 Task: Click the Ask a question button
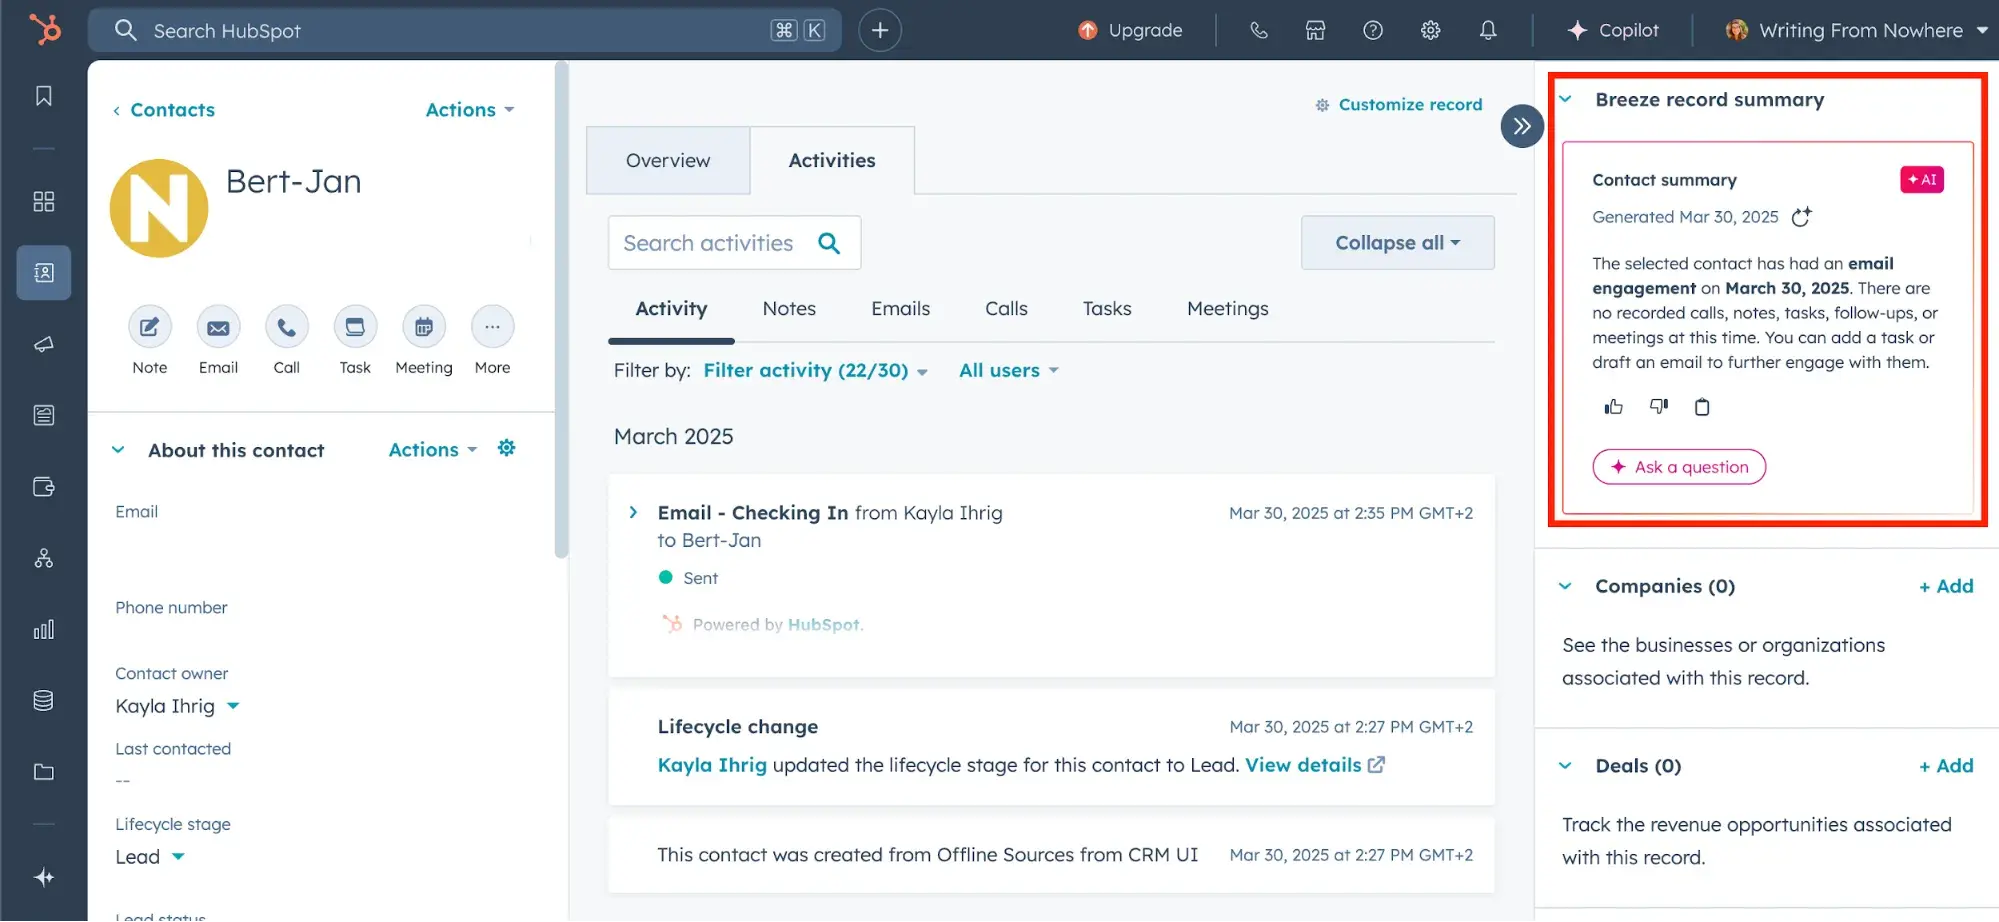pyautogui.click(x=1679, y=467)
